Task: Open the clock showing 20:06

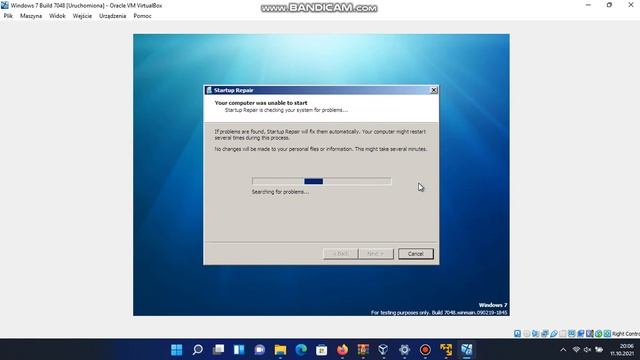Action: (x=622, y=350)
